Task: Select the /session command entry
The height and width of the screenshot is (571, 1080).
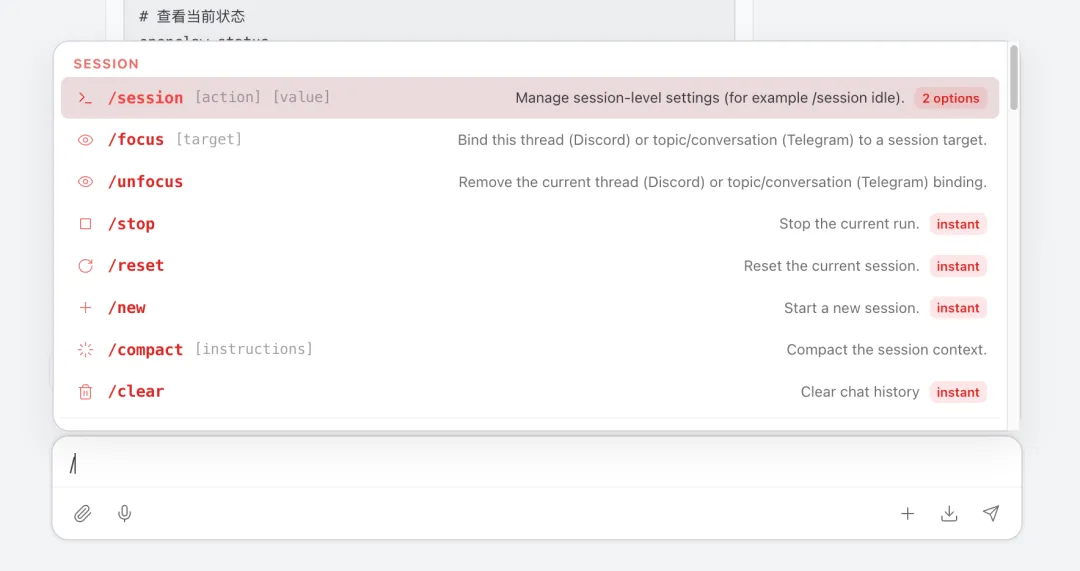Action: click(145, 98)
